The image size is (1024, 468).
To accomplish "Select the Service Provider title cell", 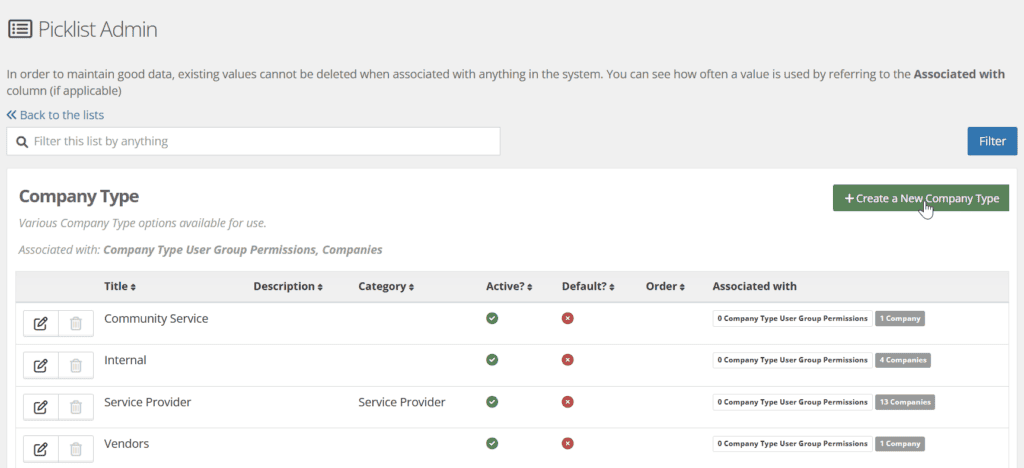I will click(x=148, y=402).
